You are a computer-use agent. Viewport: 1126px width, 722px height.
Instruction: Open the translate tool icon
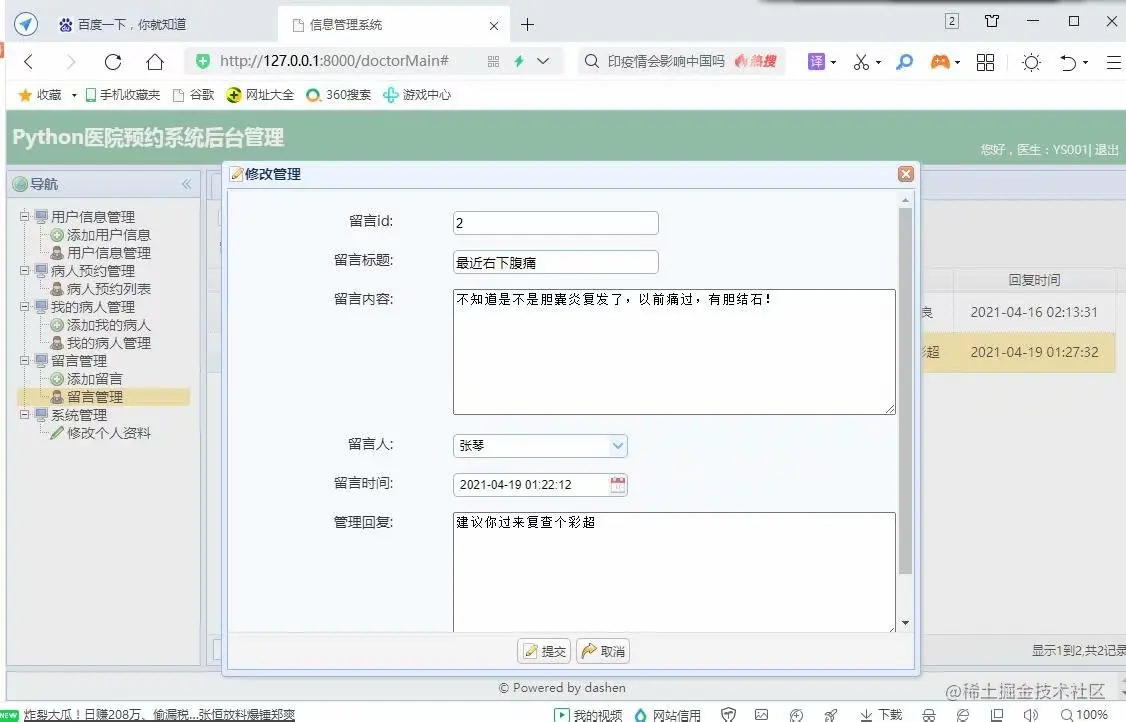pos(816,62)
